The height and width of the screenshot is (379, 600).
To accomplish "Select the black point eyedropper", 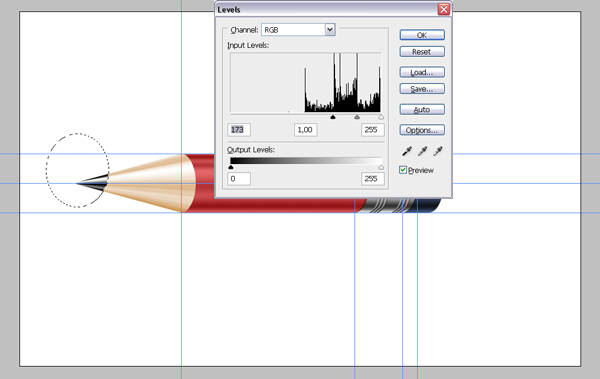I will click(407, 151).
